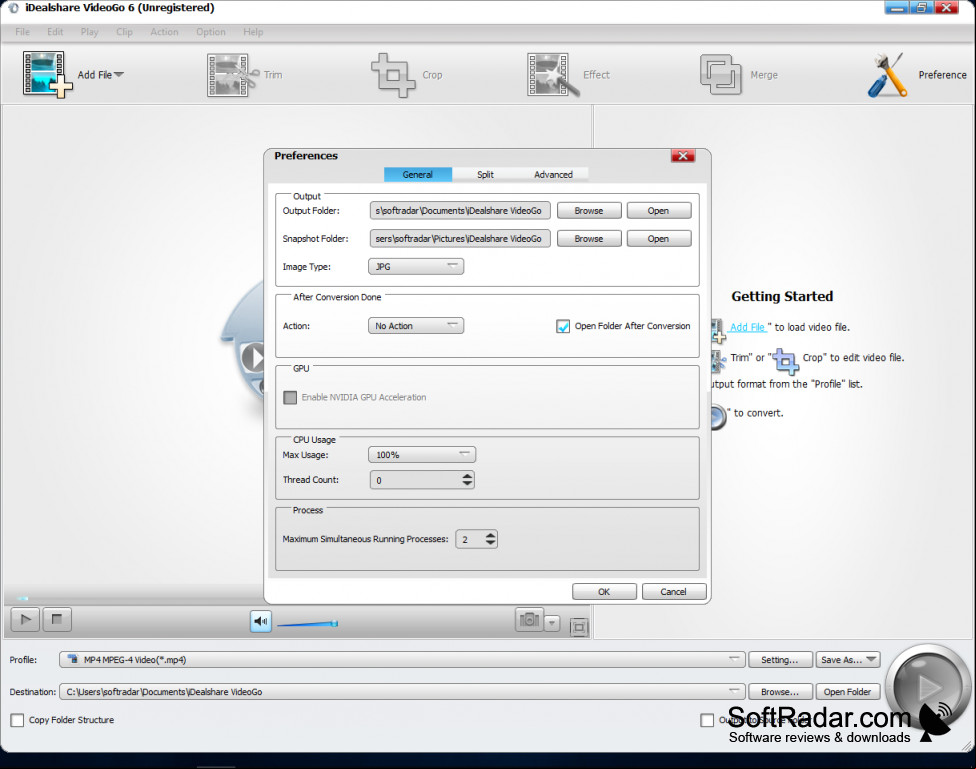This screenshot has height=769, width=976.
Task: Click the Thread Count stepper arrows
Action: coord(467,479)
